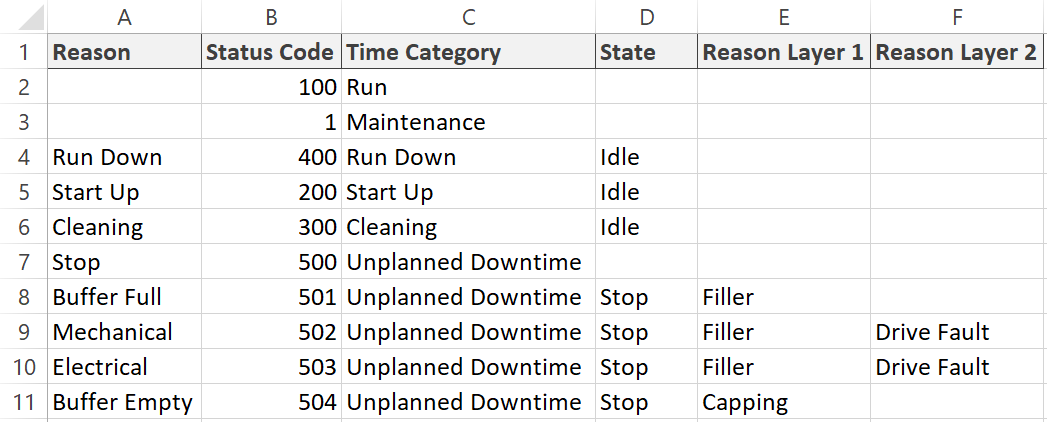Select the Buffer Full cell

(124, 296)
